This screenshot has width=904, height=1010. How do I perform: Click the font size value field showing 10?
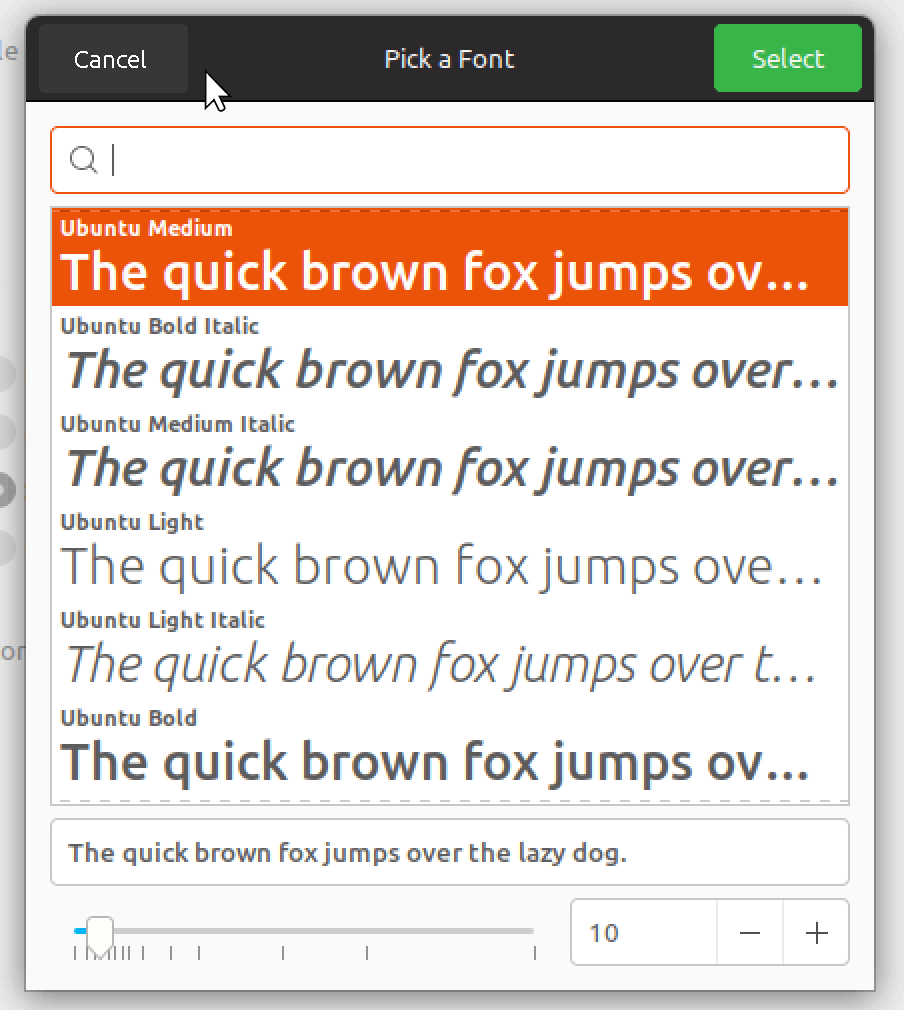point(644,933)
